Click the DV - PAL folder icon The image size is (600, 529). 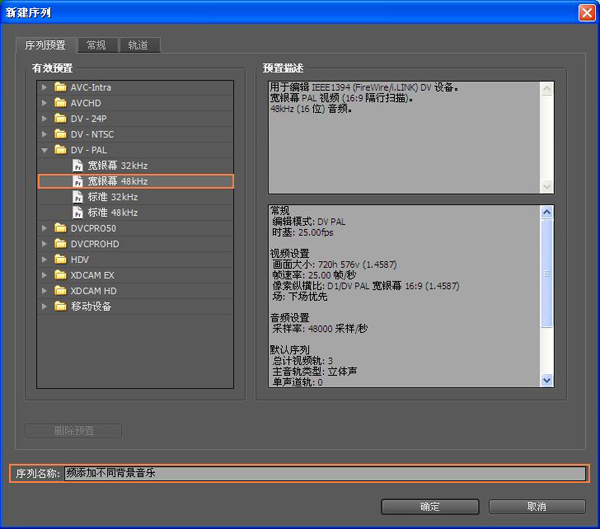(60, 150)
